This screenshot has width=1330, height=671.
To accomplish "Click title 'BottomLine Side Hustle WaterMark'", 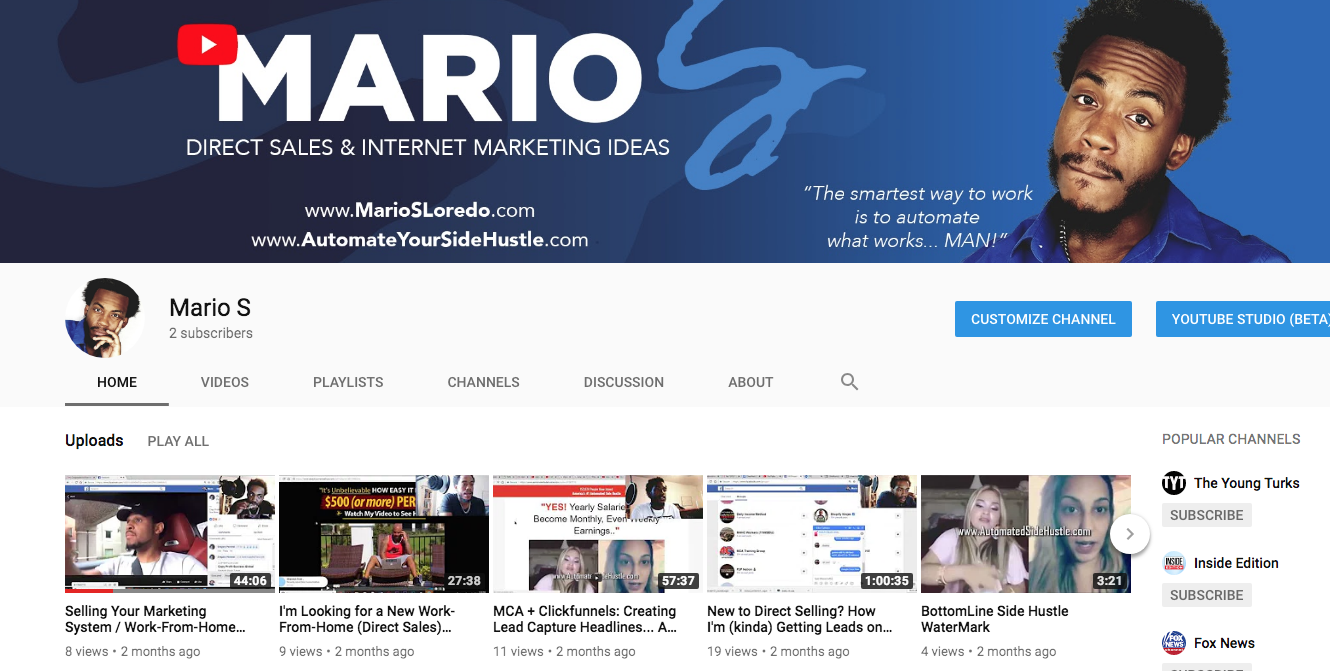I will click(x=995, y=619).
